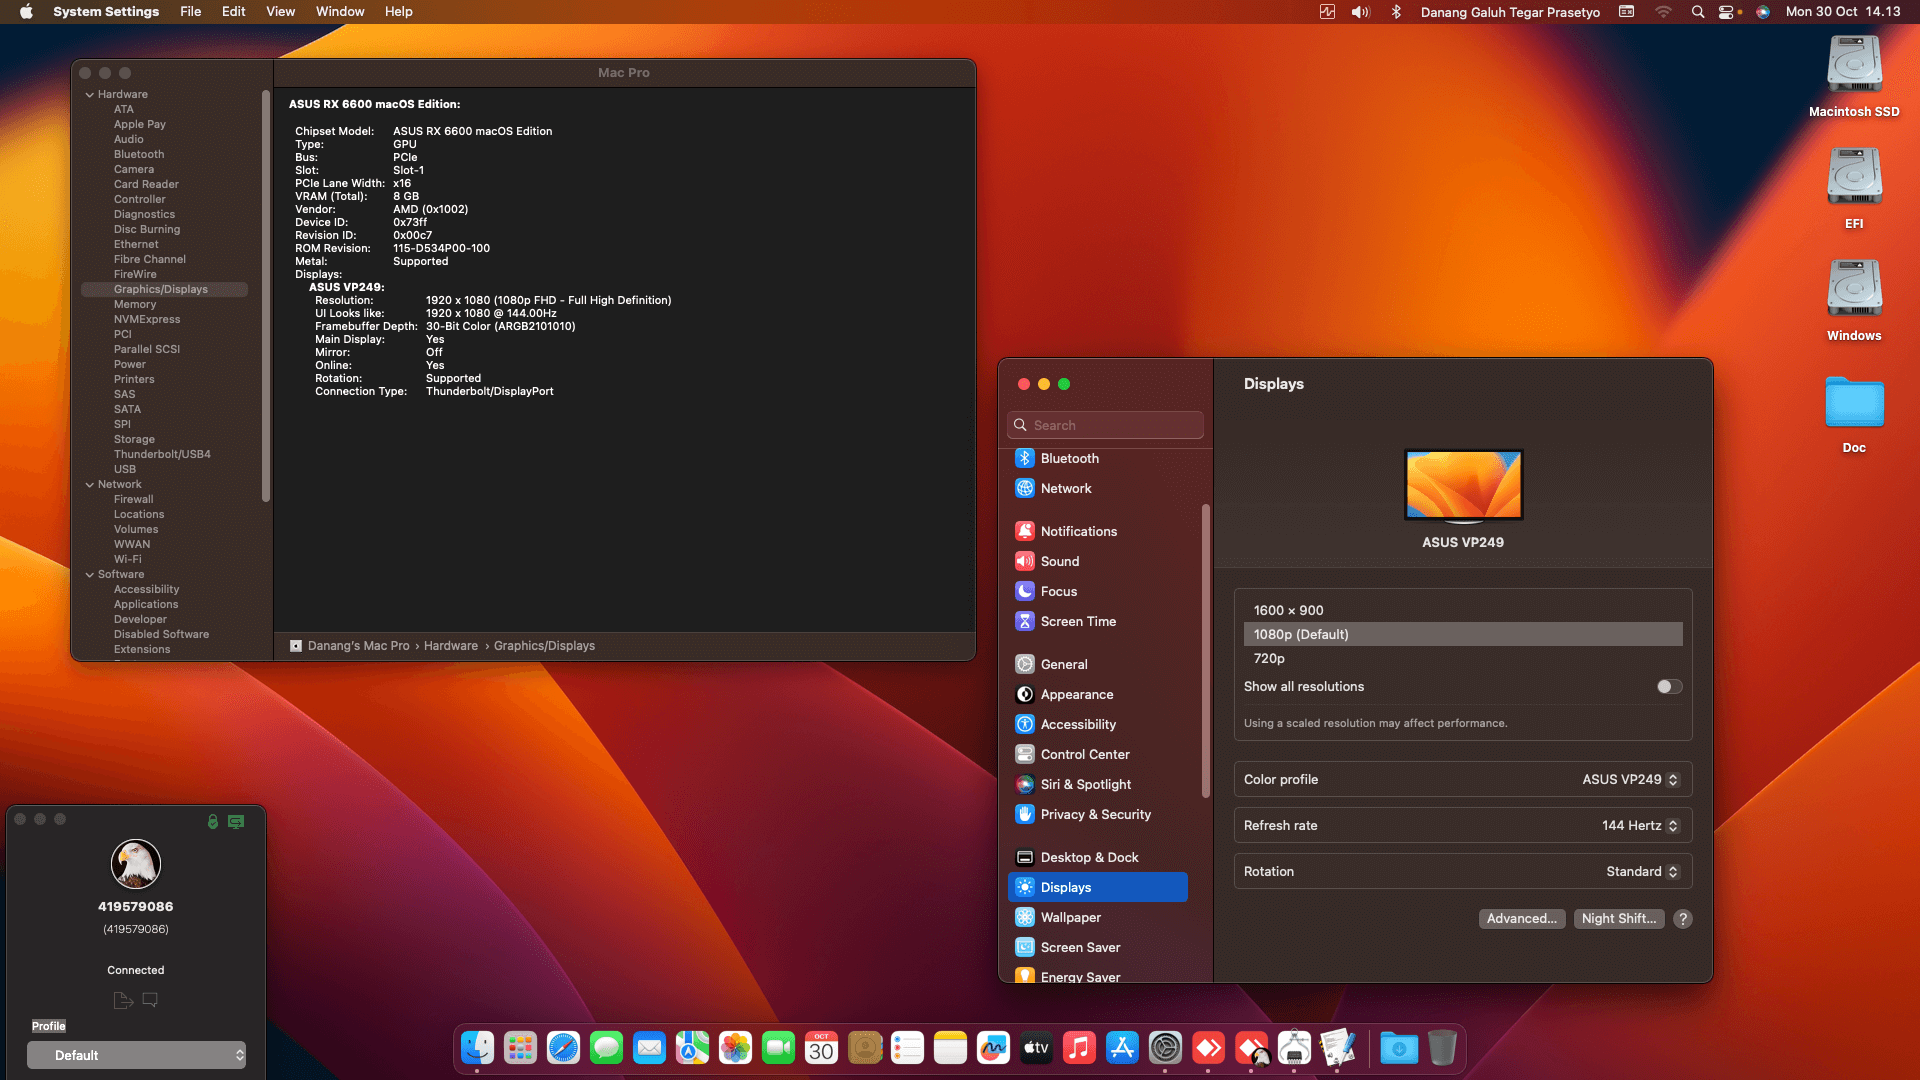The height and width of the screenshot is (1080, 1920).
Task: Open the File menu
Action: coord(190,12)
